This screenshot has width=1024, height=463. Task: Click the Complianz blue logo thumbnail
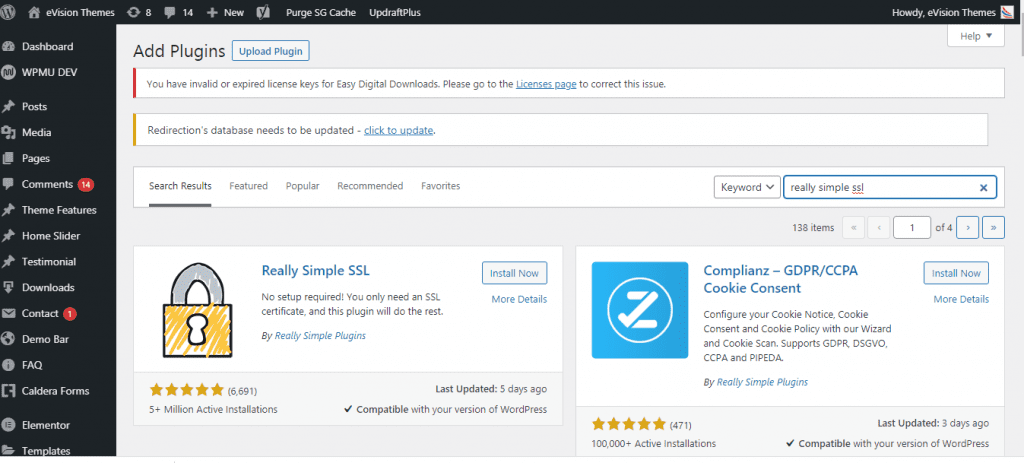[640, 310]
